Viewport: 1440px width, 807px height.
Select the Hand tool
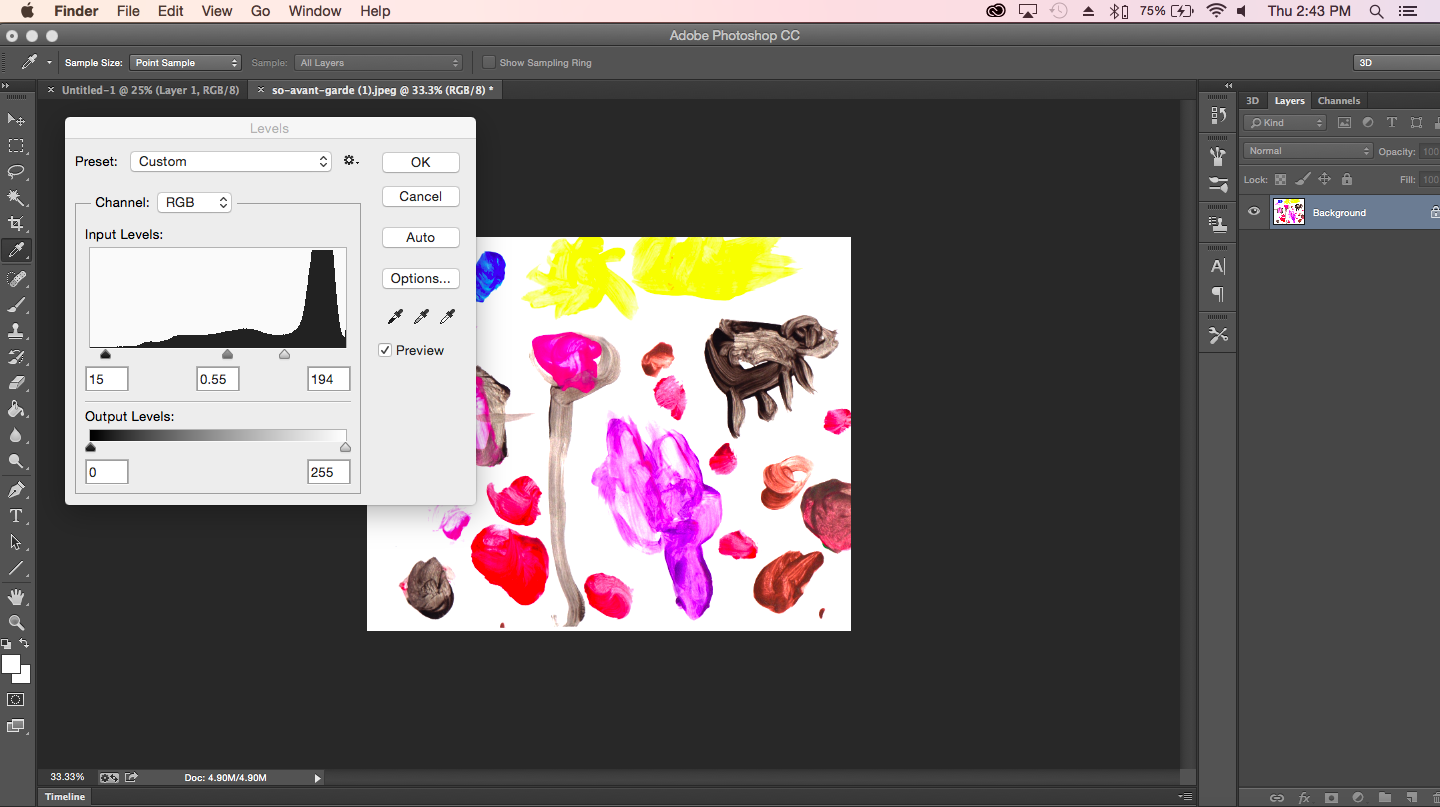pyautogui.click(x=16, y=597)
